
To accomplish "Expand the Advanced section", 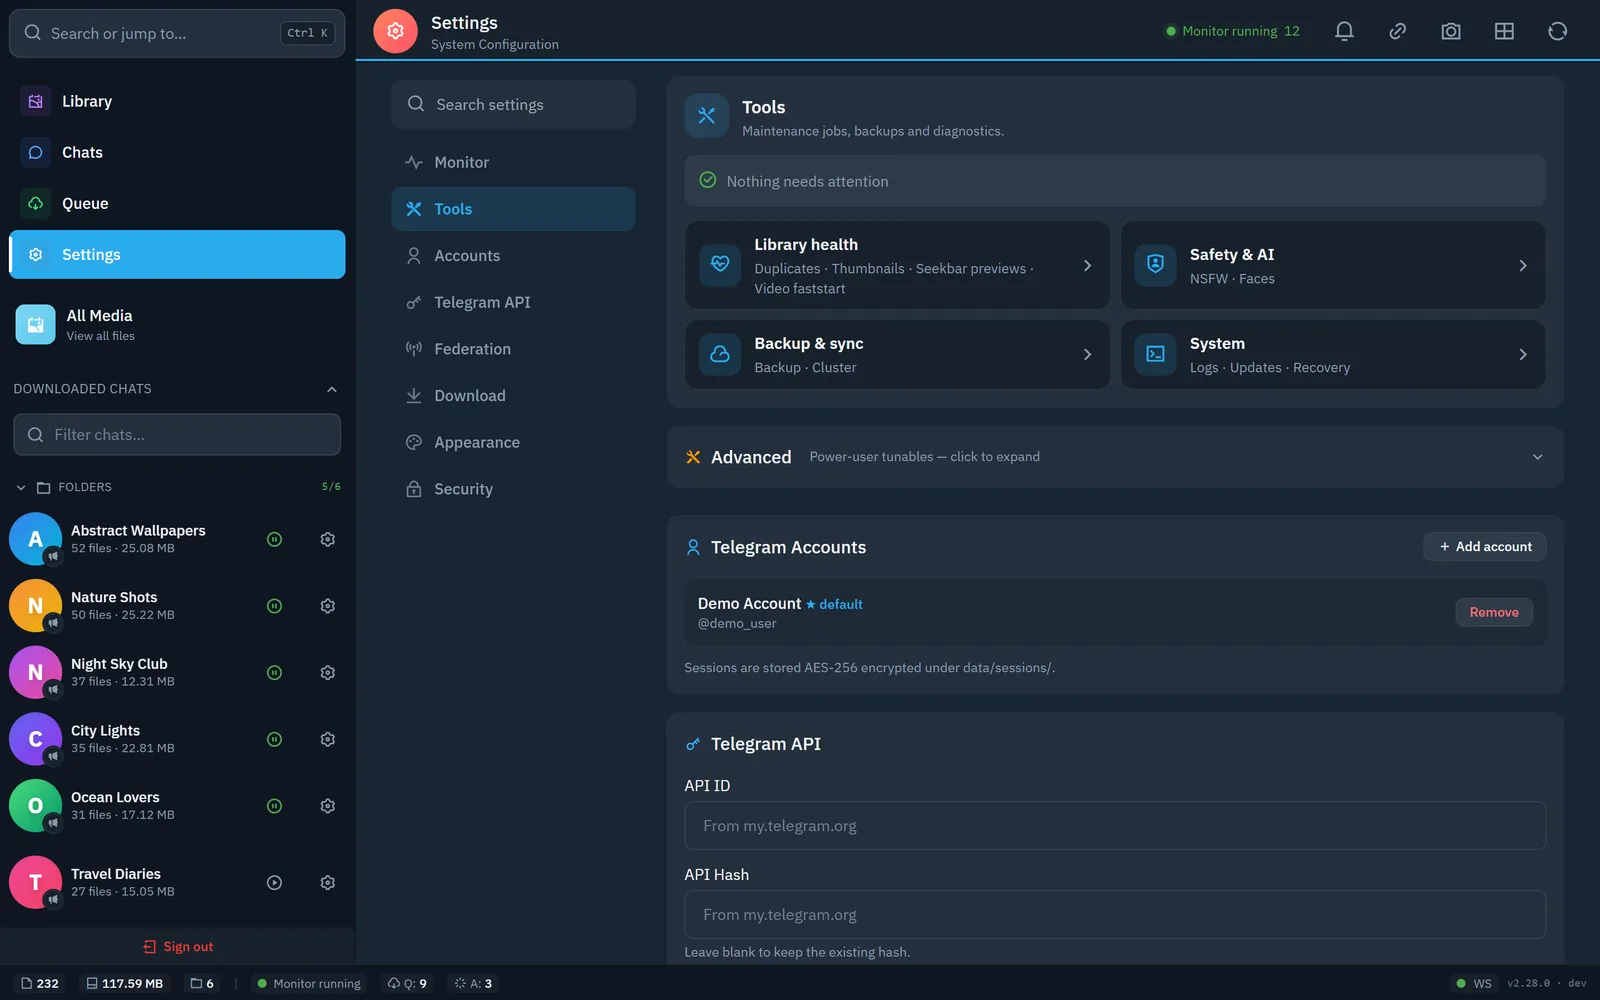I will [x=1115, y=457].
